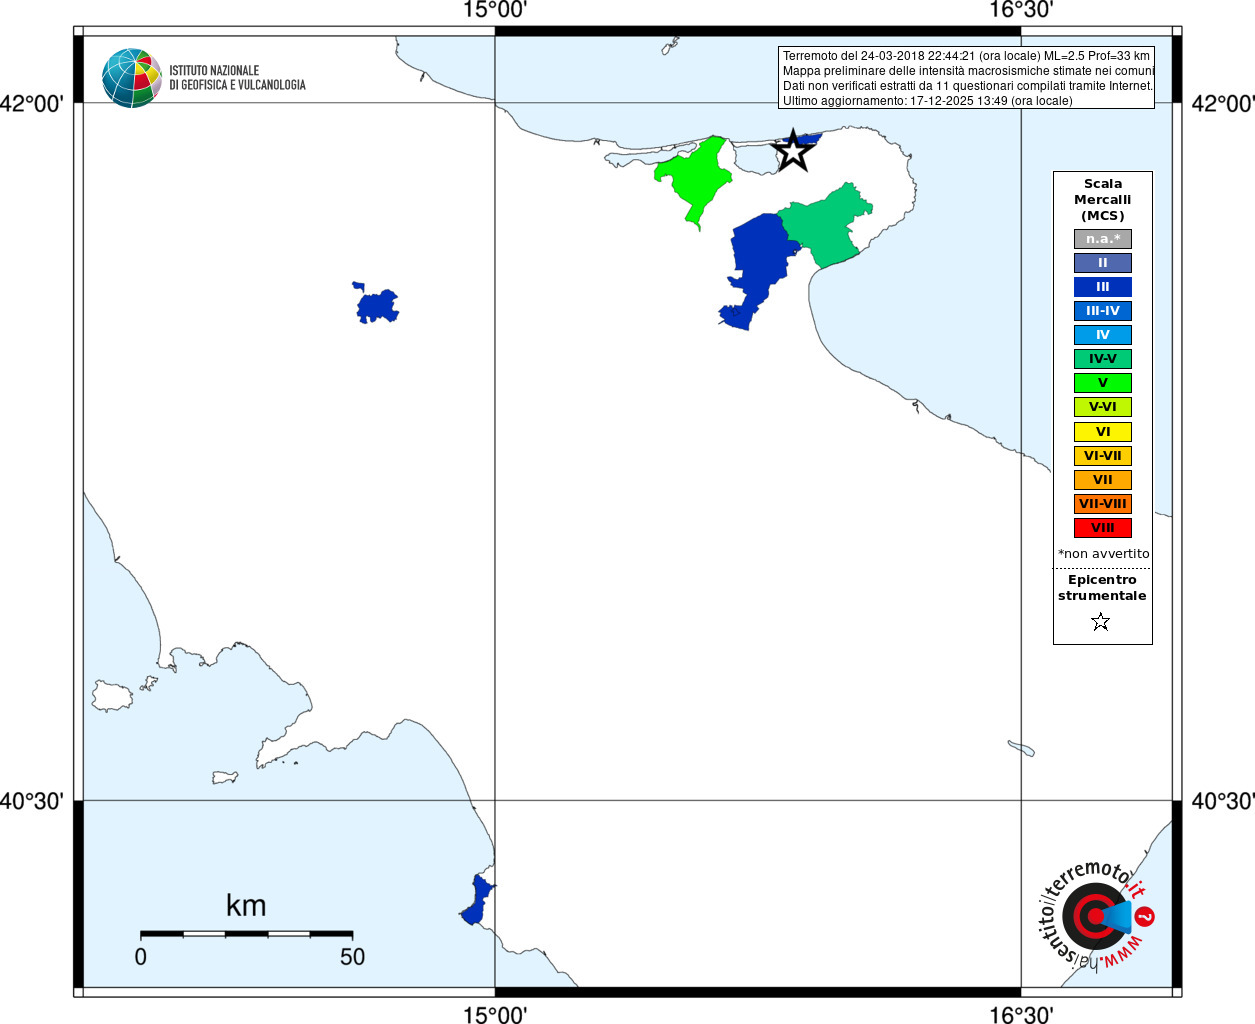Select the III intensity legend swatch

(1103, 287)
